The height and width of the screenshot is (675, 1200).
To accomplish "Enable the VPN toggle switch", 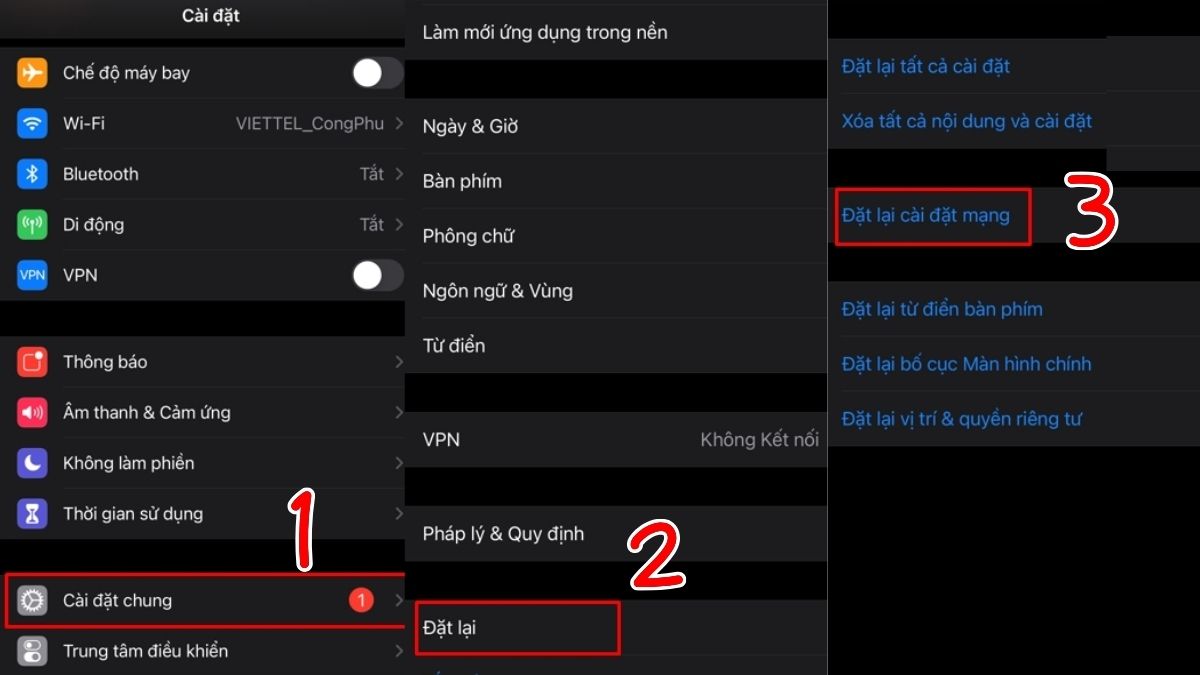I will click(377, 275).
